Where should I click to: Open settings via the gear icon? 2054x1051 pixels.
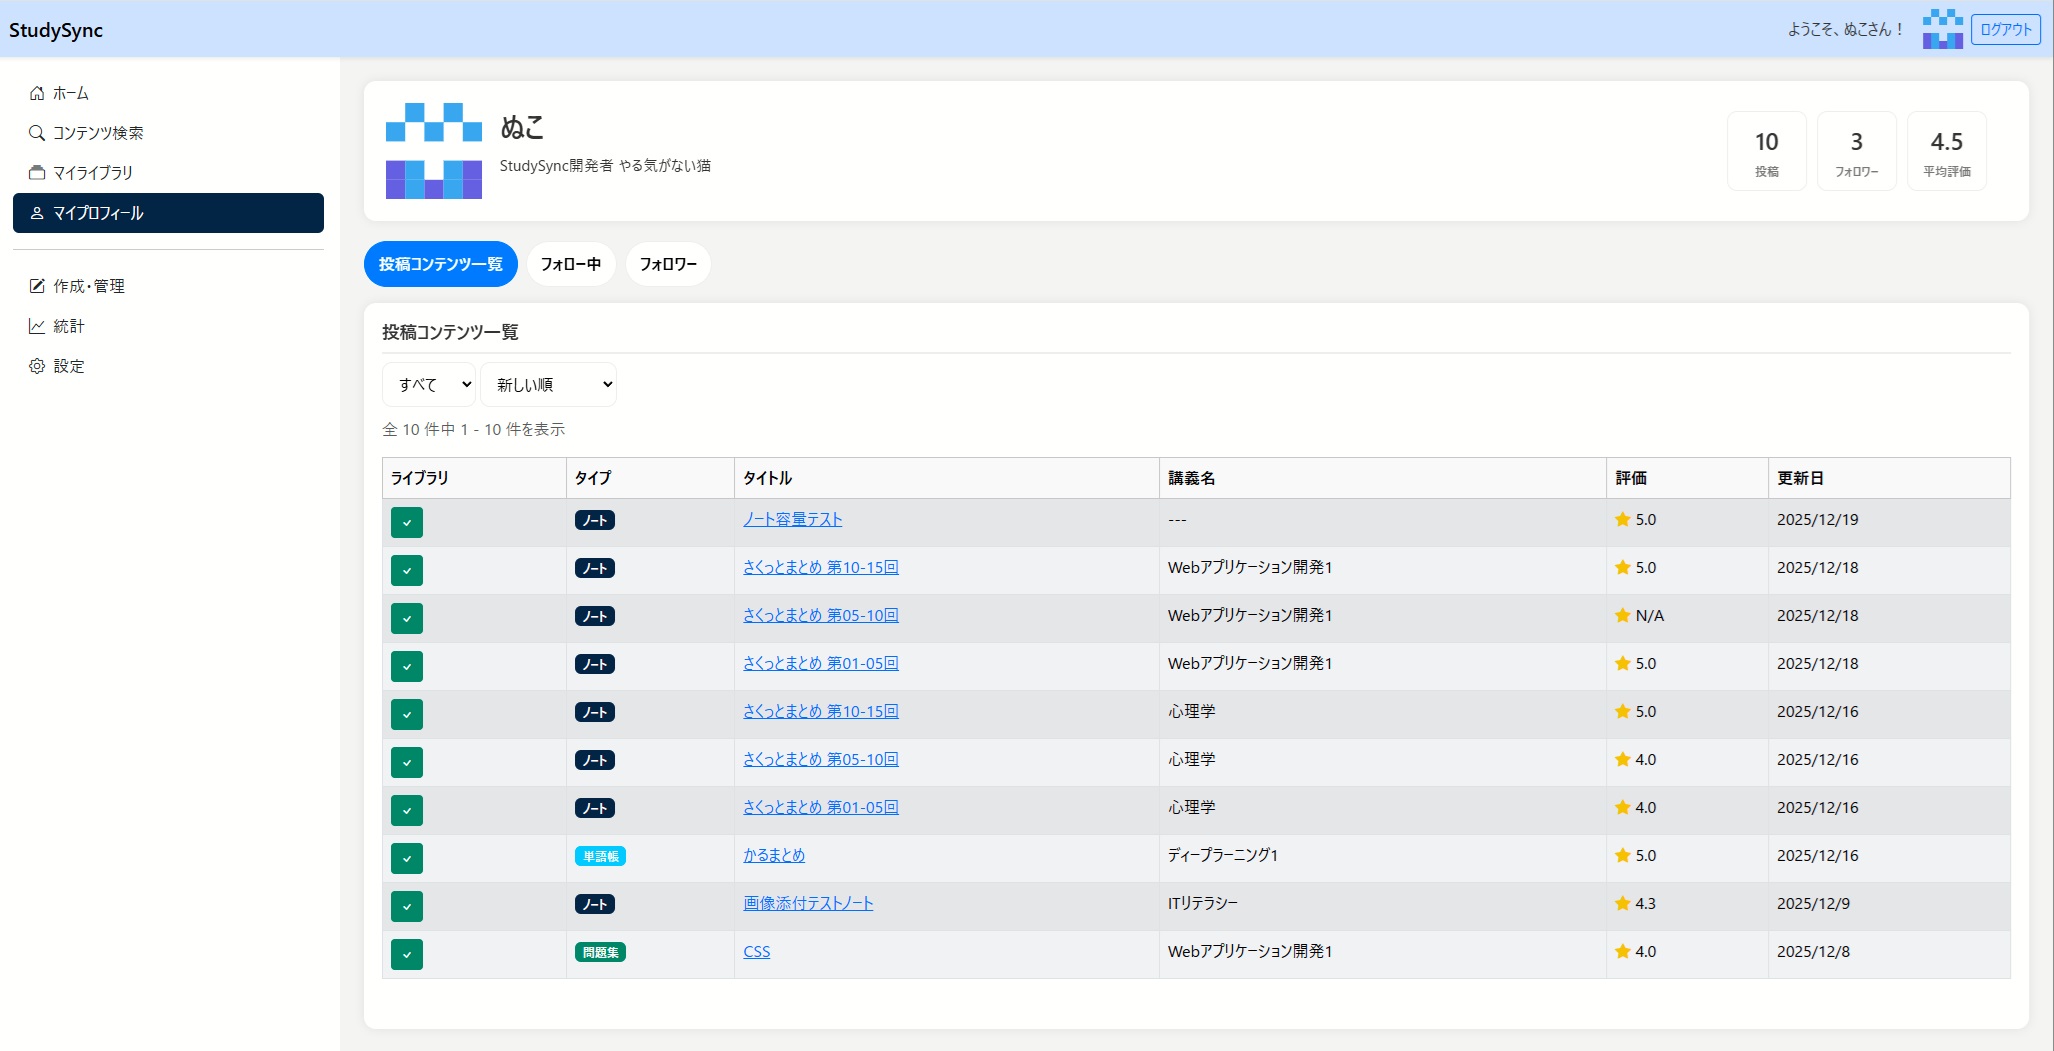[x=37, y=366]
